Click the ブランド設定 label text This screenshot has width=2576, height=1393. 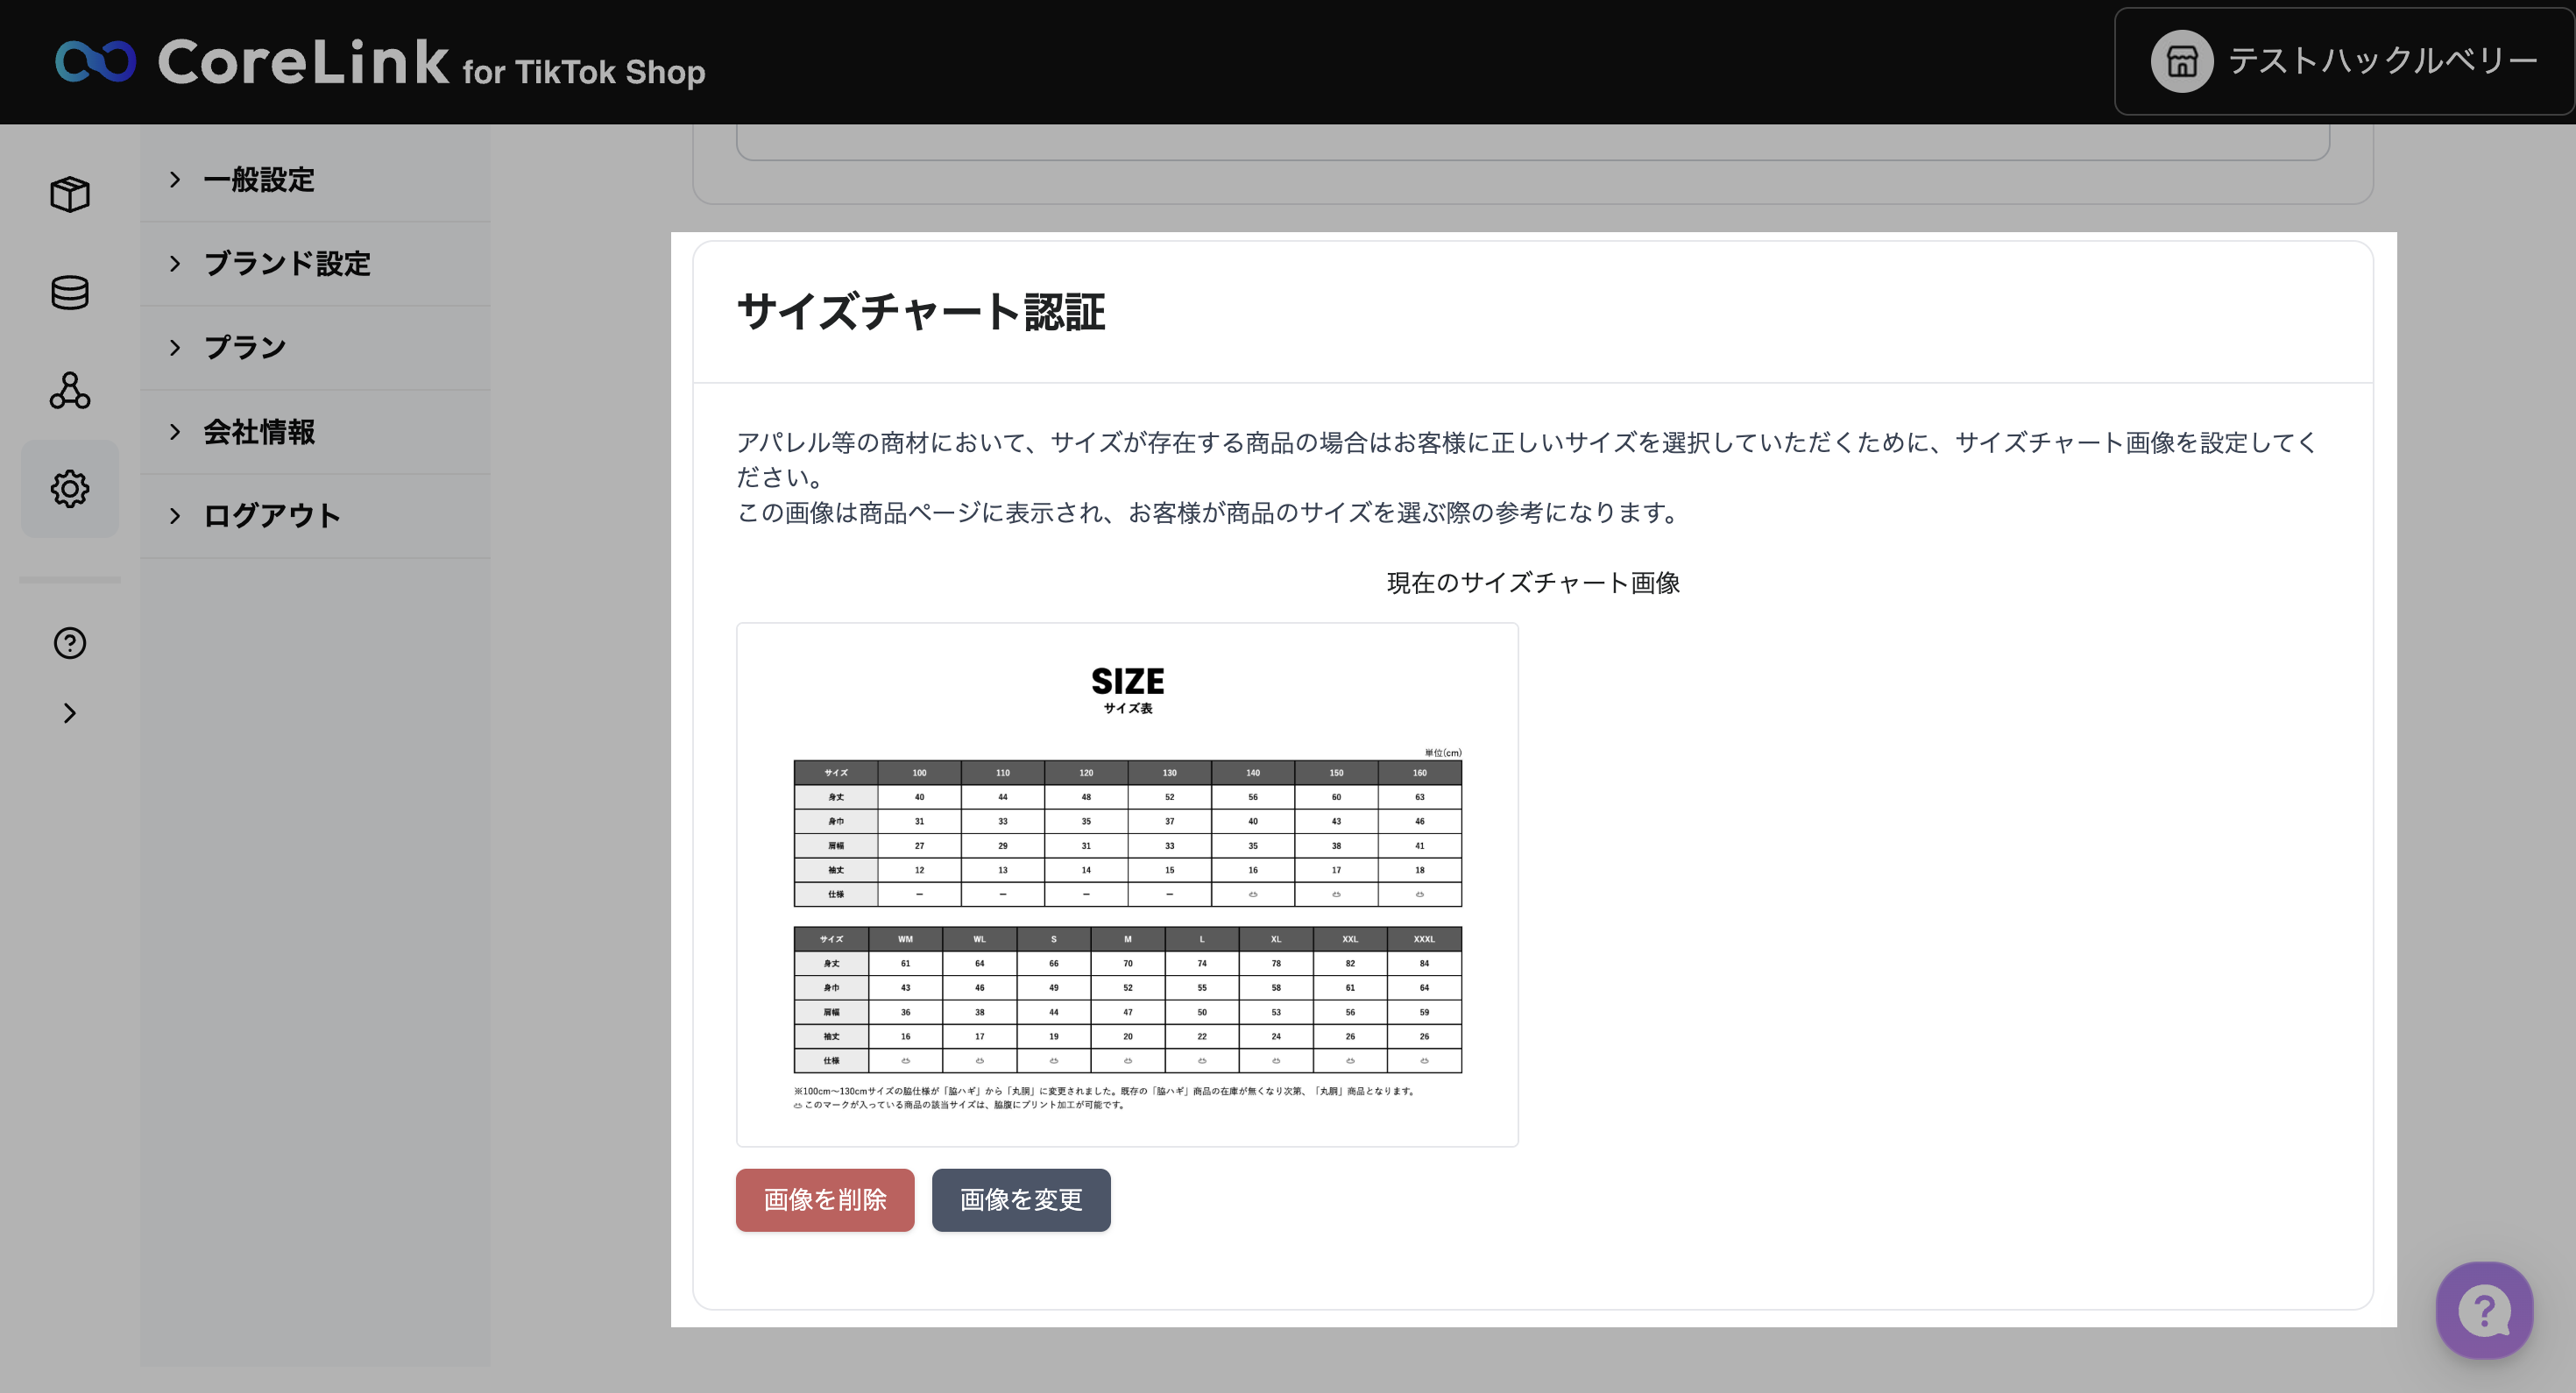287,264
